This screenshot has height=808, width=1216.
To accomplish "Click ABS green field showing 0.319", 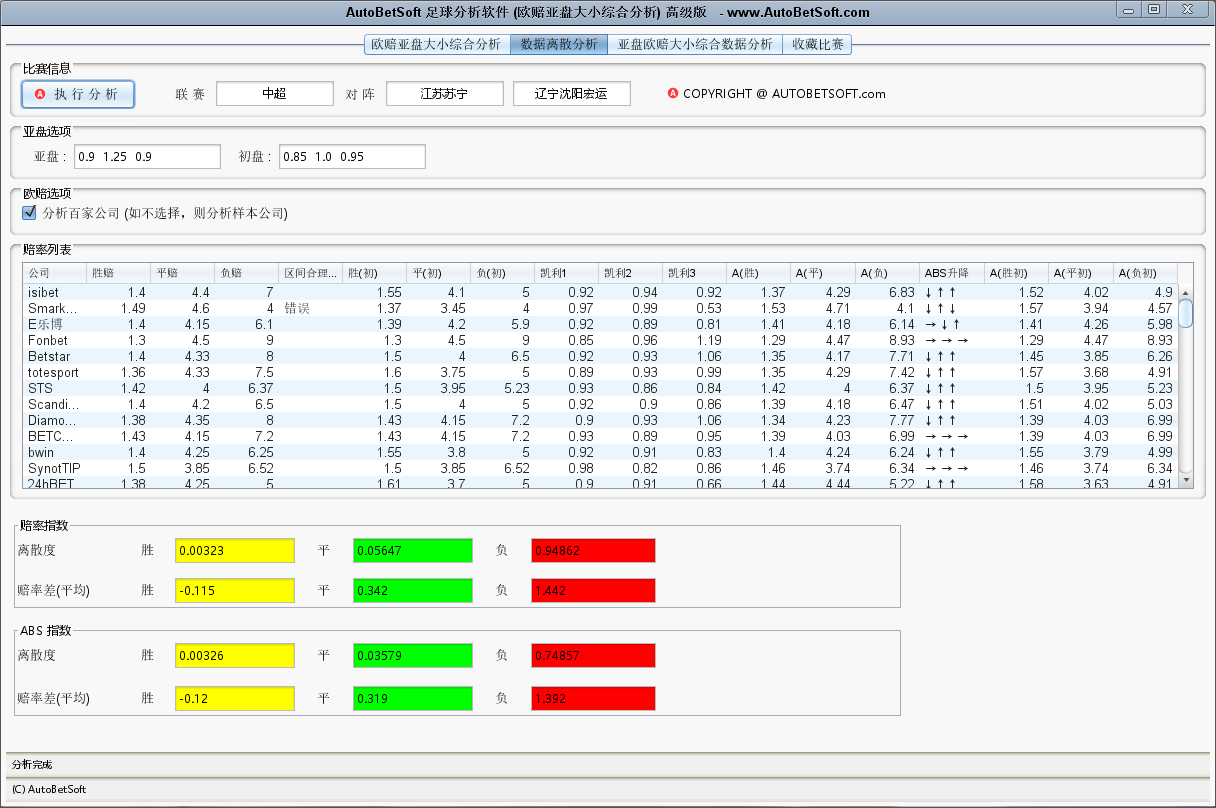I will pyautogui.click(x=413, y=698).
